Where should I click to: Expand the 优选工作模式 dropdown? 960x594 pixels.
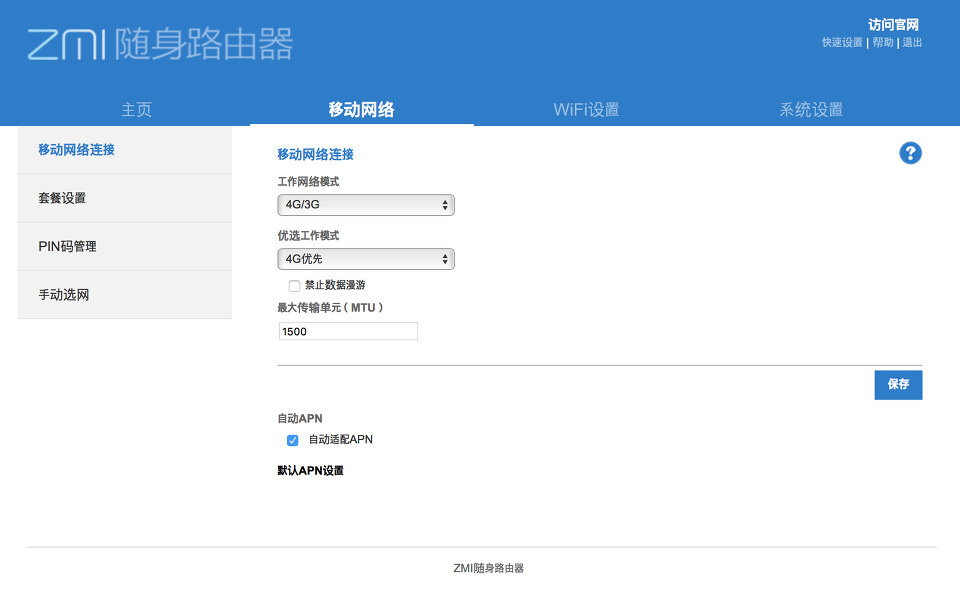point(365,259)
